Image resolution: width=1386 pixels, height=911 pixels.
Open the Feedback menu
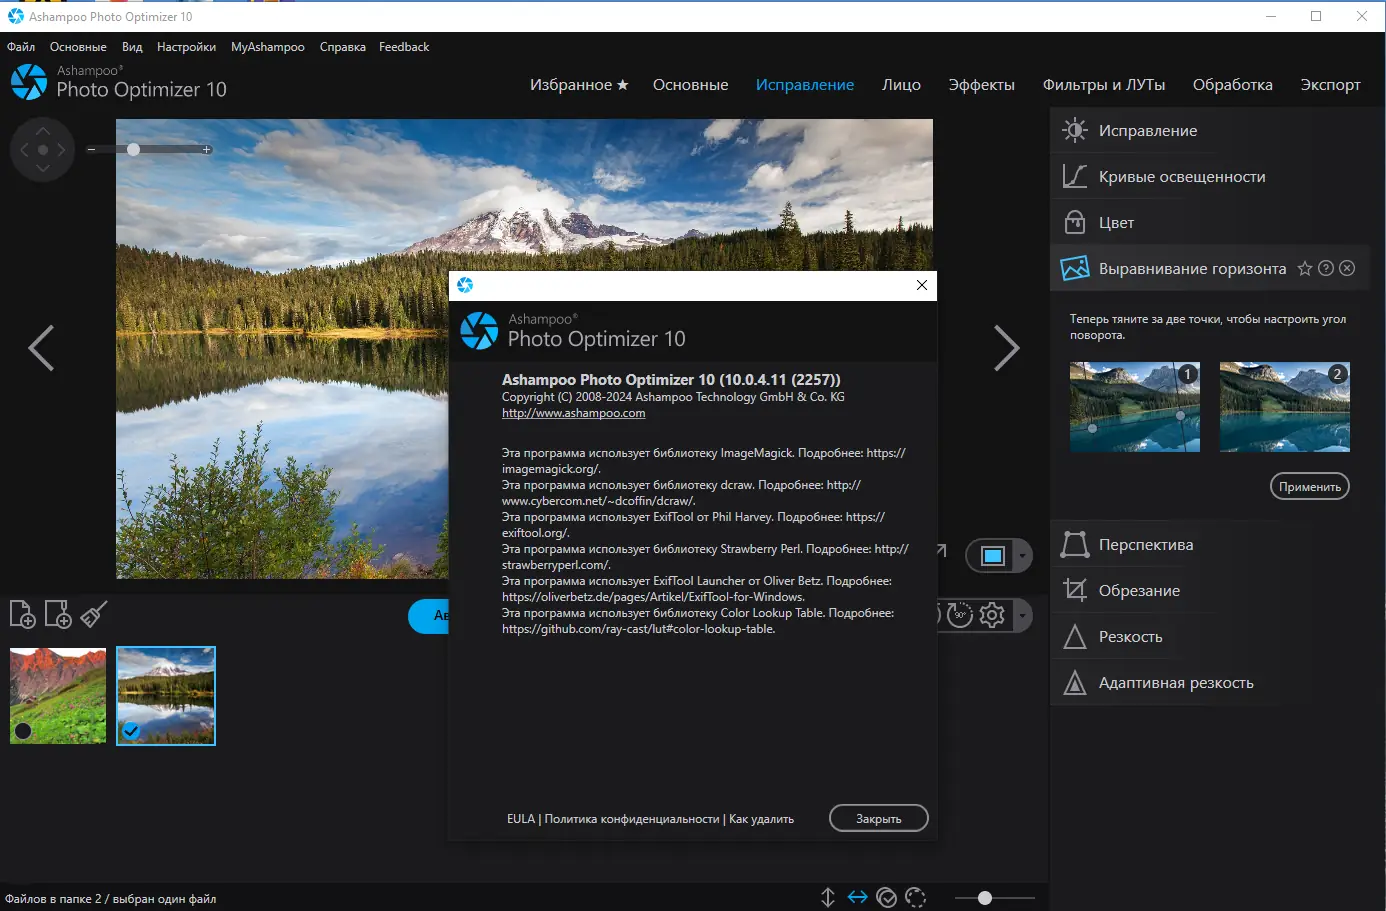point(404,47)
